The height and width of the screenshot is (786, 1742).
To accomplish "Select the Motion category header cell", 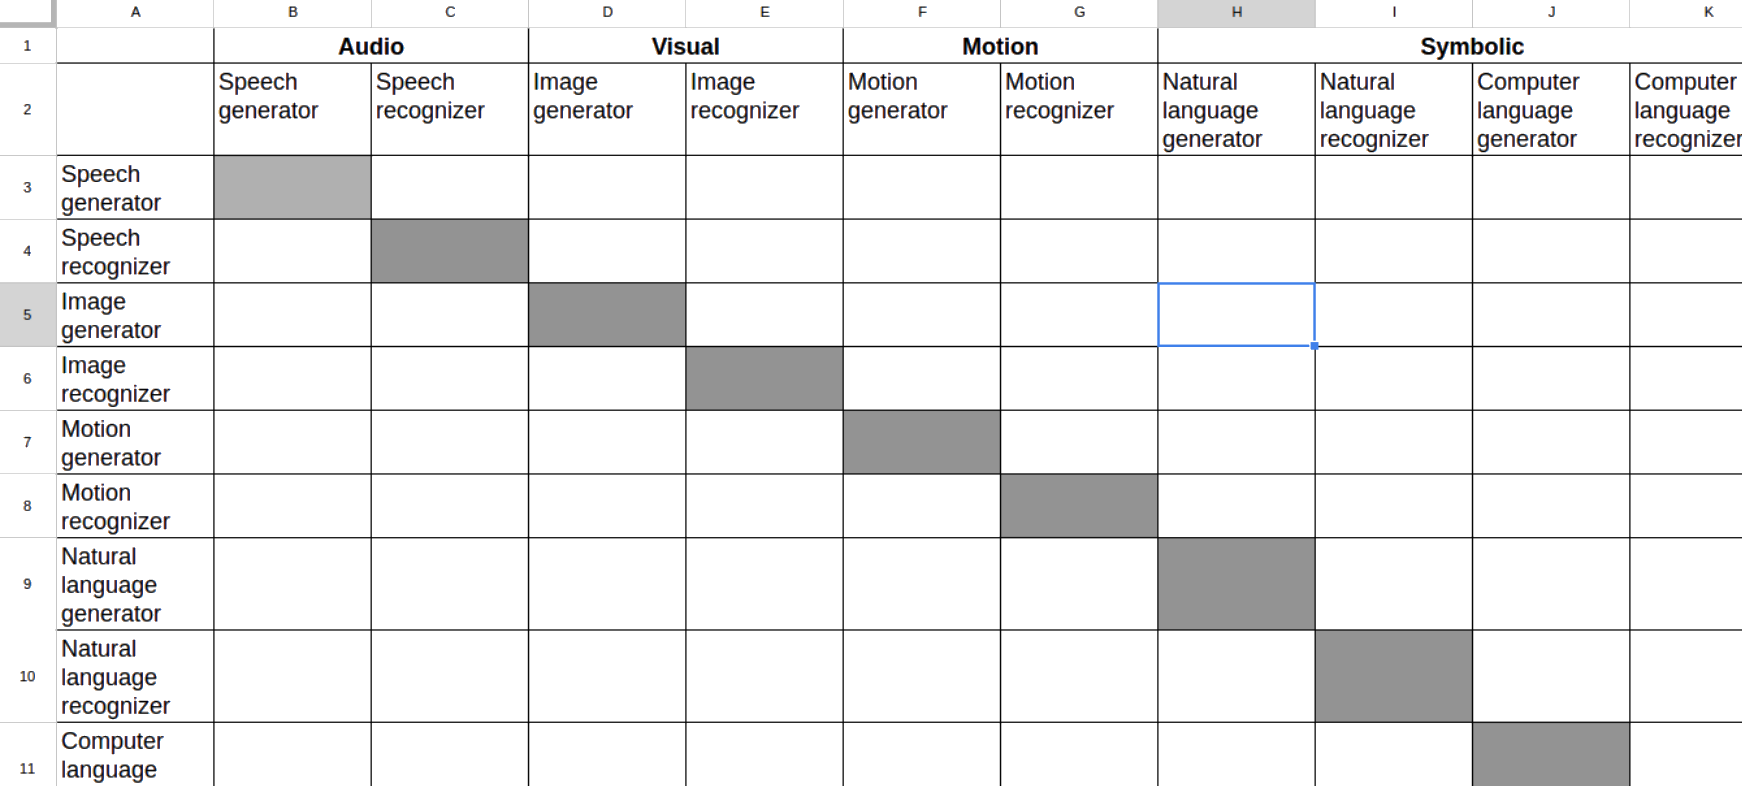I will coord(1000,46).
